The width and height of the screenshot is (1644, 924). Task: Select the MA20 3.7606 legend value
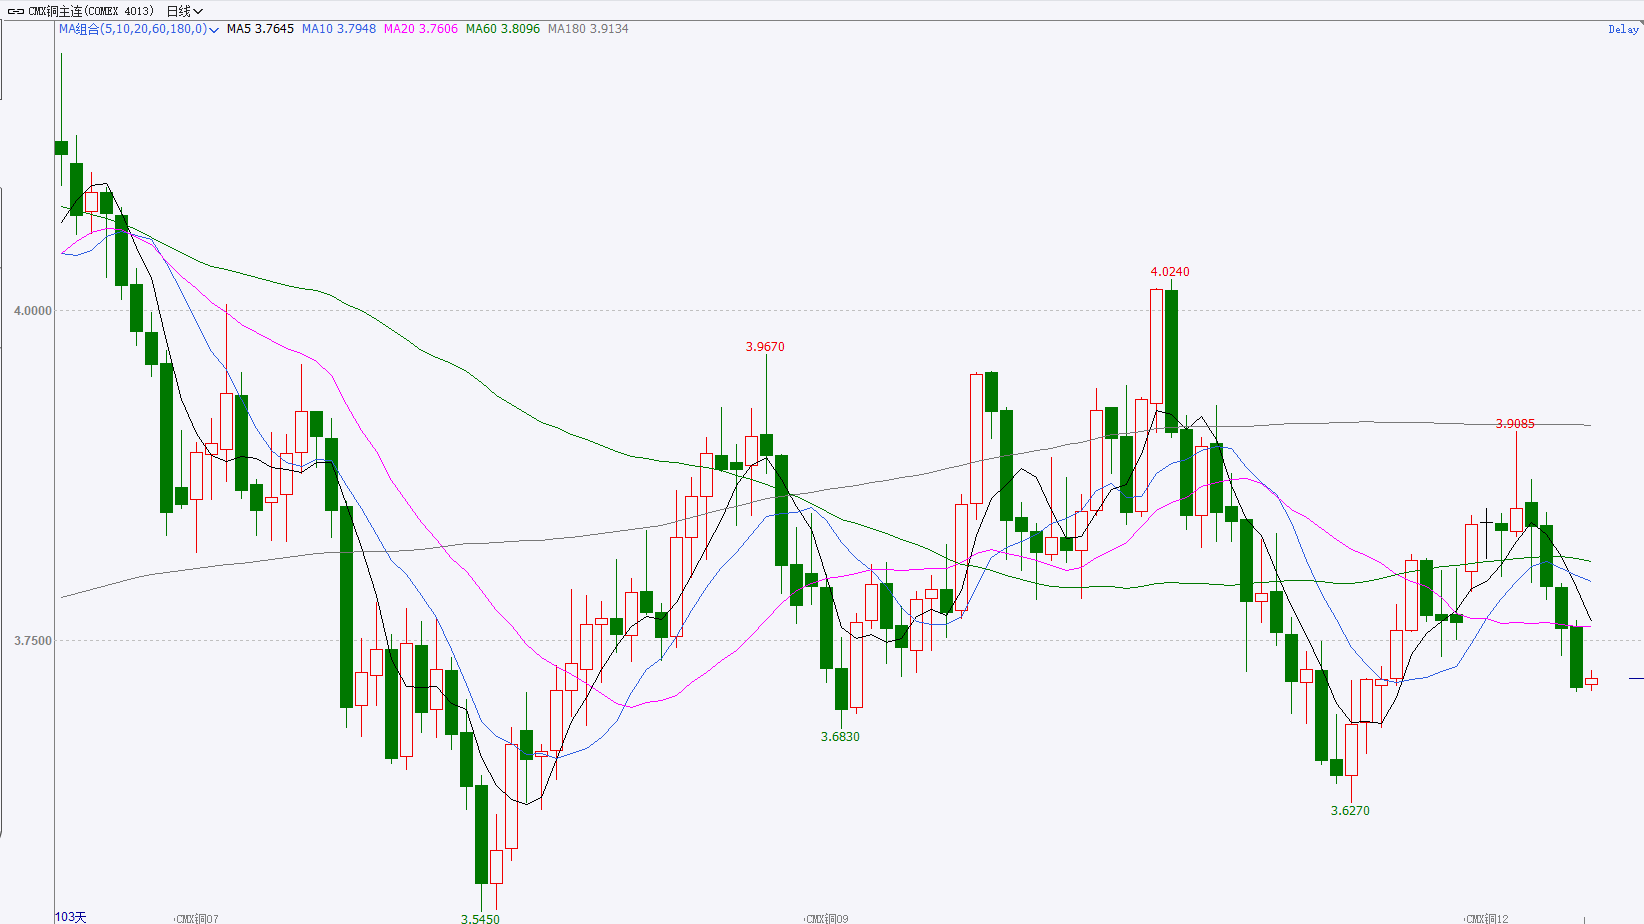(x=421, y=29)
